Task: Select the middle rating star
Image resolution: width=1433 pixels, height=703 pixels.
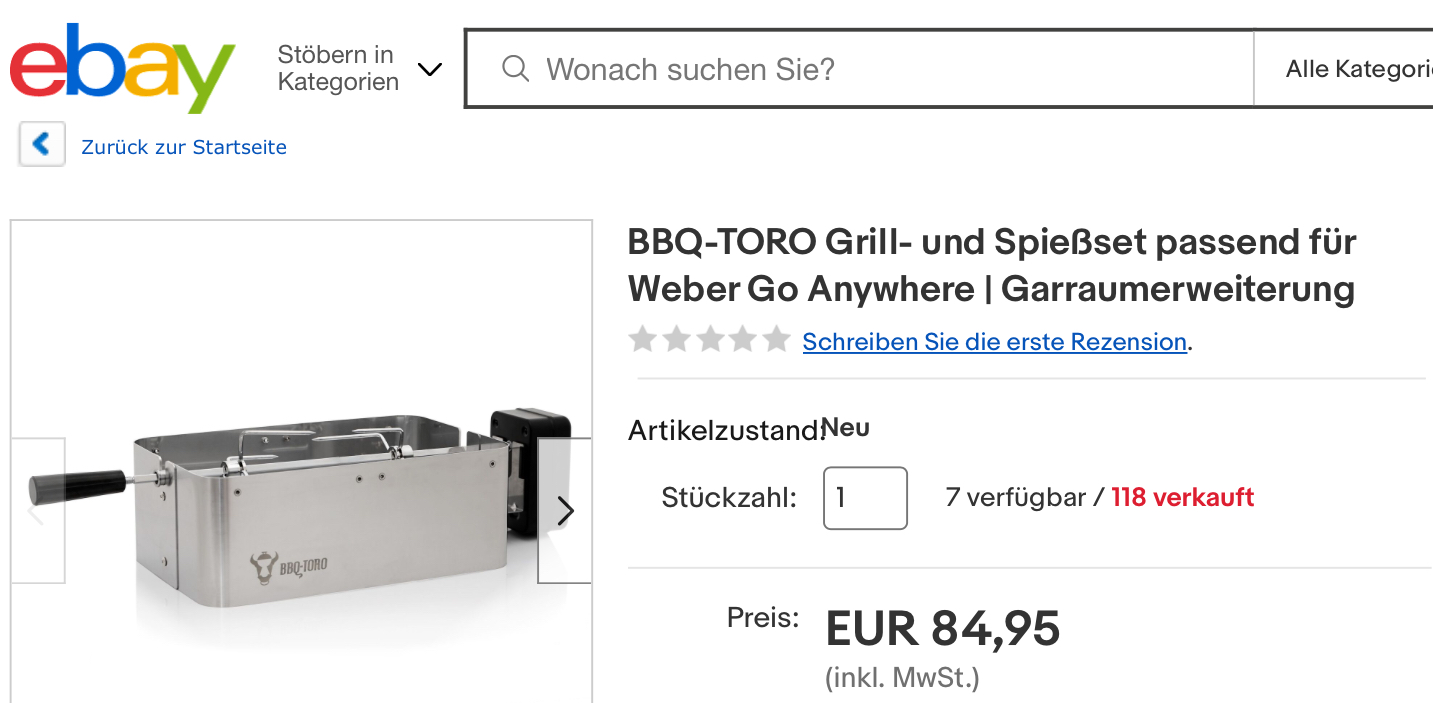Action: point(709,340)
